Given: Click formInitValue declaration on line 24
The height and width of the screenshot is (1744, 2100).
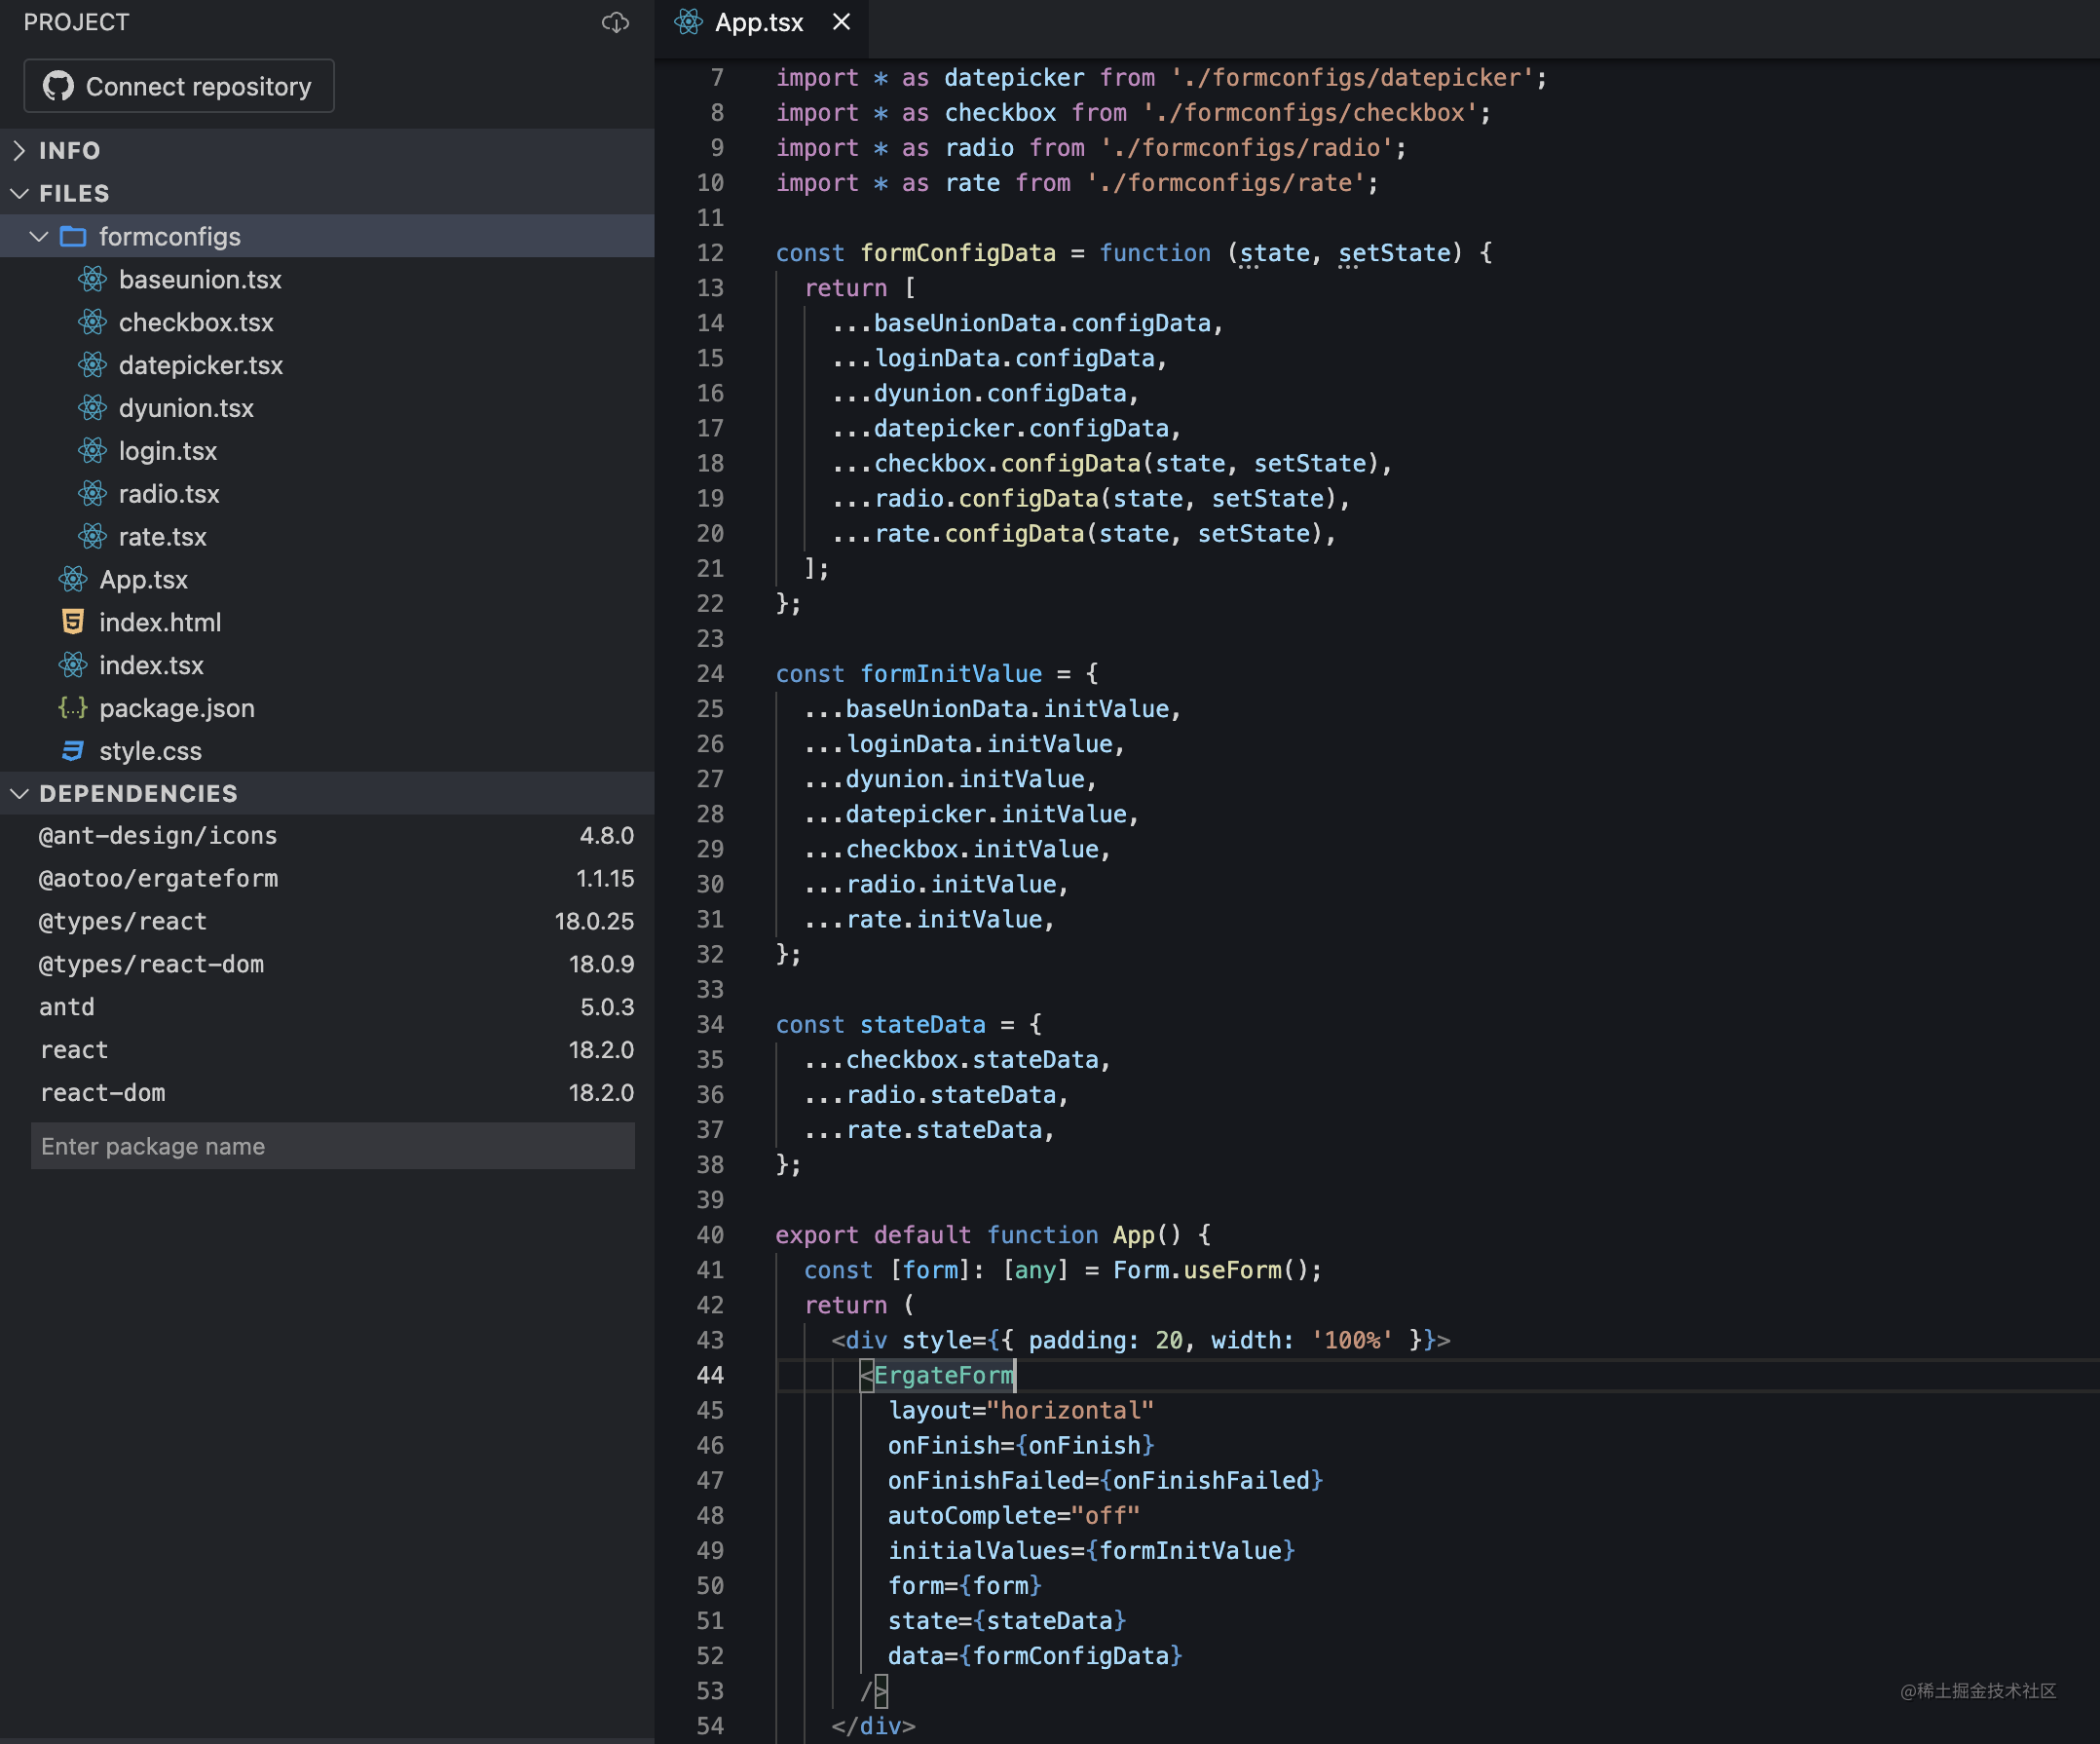Looking at the screenshot, I should (x=951, y=674).
